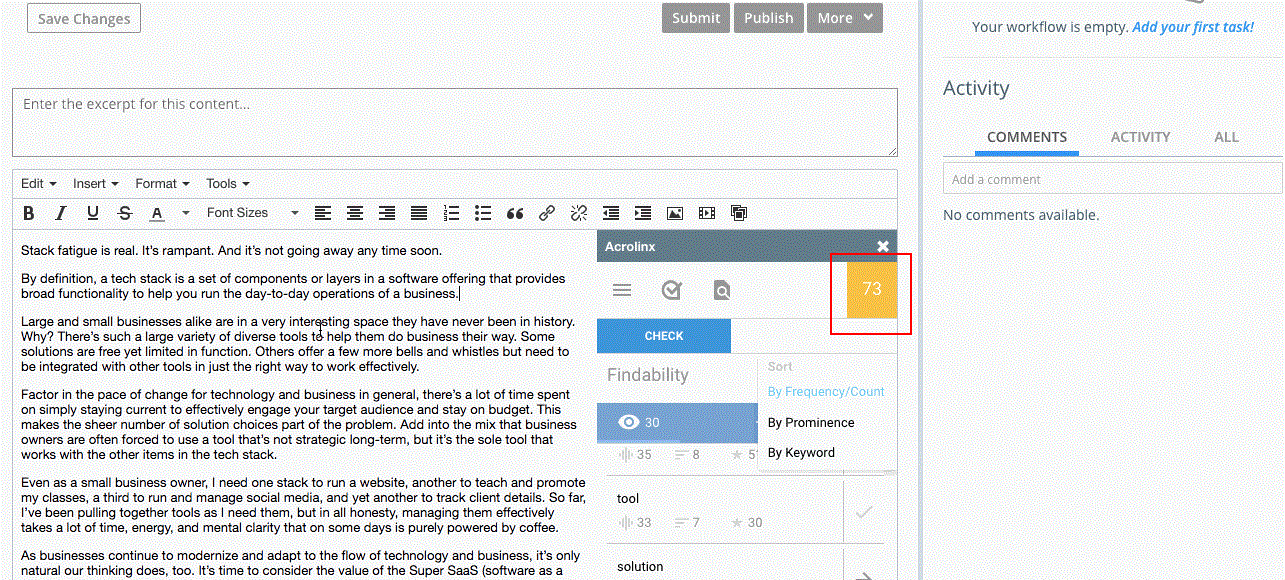Screen dimensions: 1285x580
Task: Click the insert image icon
Action: (x=675, y=213)
